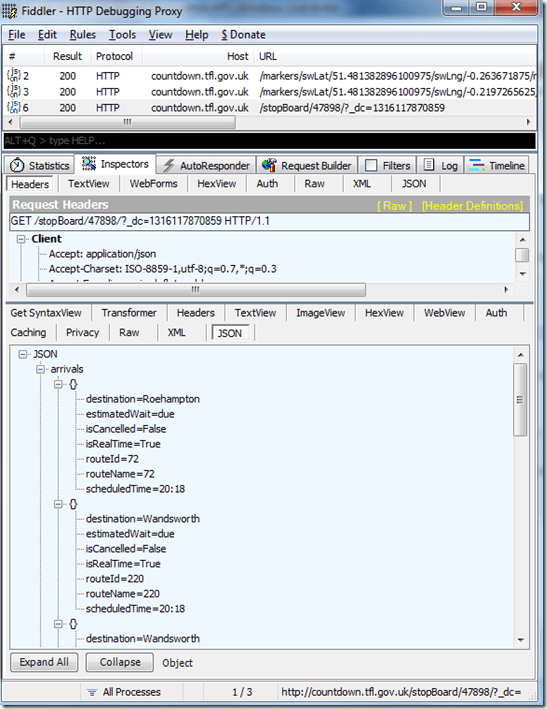Click the Result column header

point(67,57)
